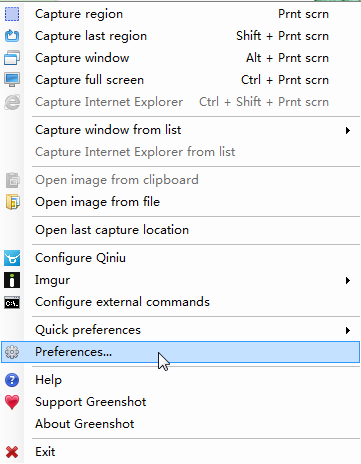The width and height of the screenshot is (361, 464).
Task: Choose Open image from clipboard
Action: pos(180,180)
